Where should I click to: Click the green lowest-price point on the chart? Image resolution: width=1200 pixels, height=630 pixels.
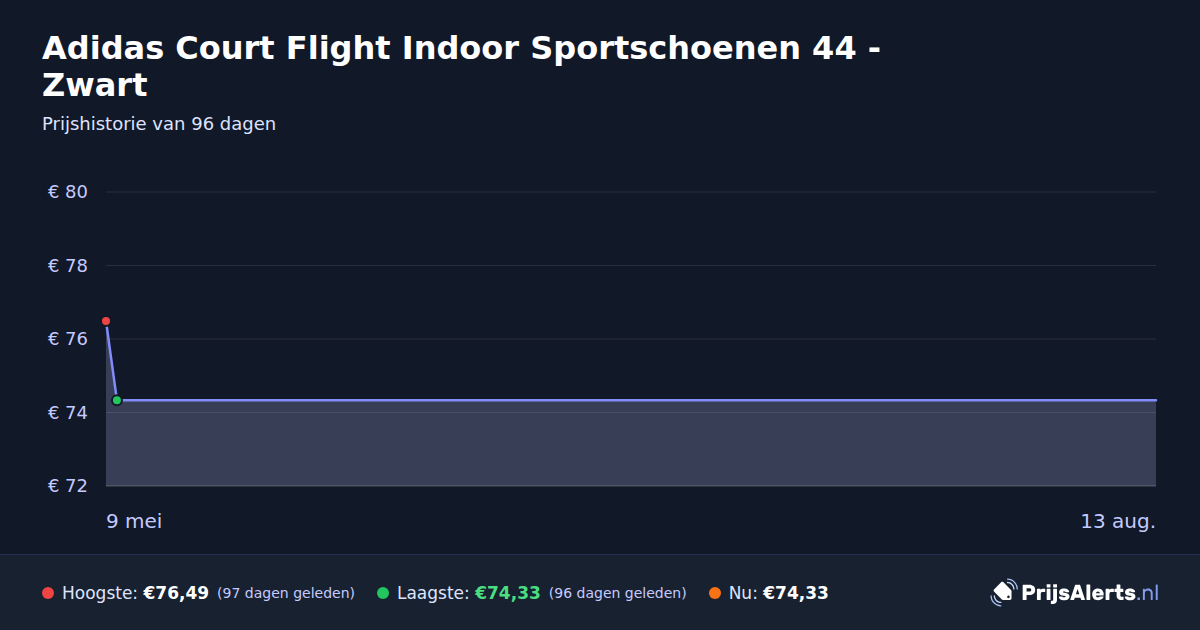tap(117, 400)
